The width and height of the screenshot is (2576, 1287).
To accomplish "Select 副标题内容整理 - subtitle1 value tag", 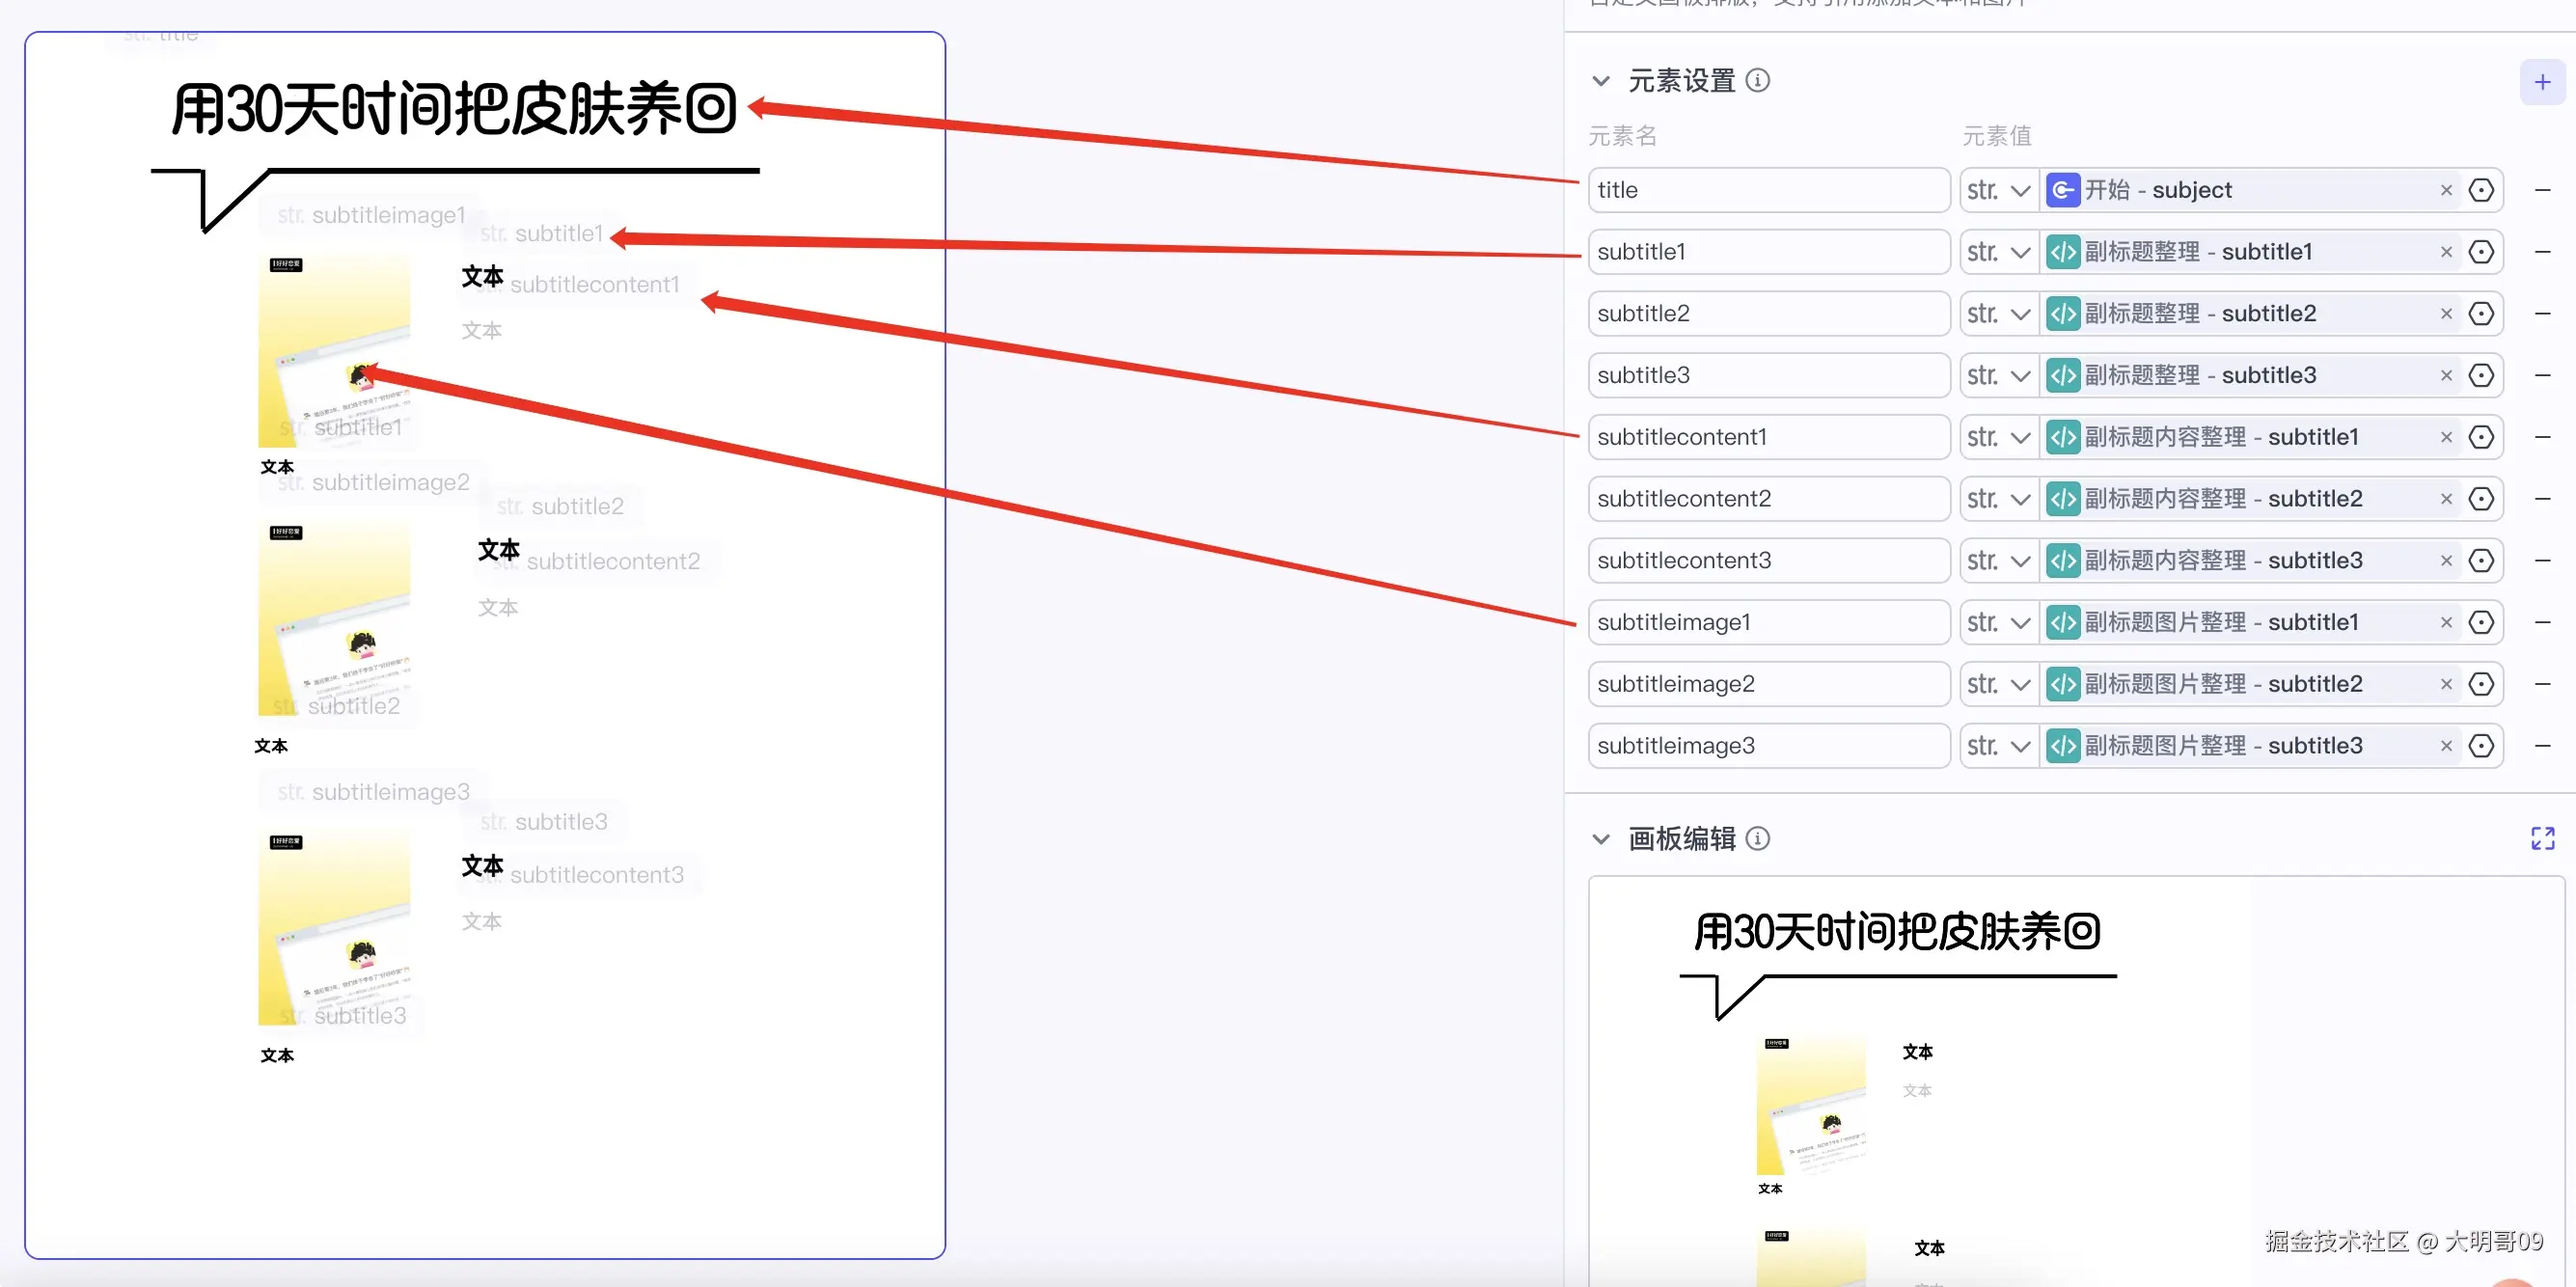I will click(x=2220, y=437).
